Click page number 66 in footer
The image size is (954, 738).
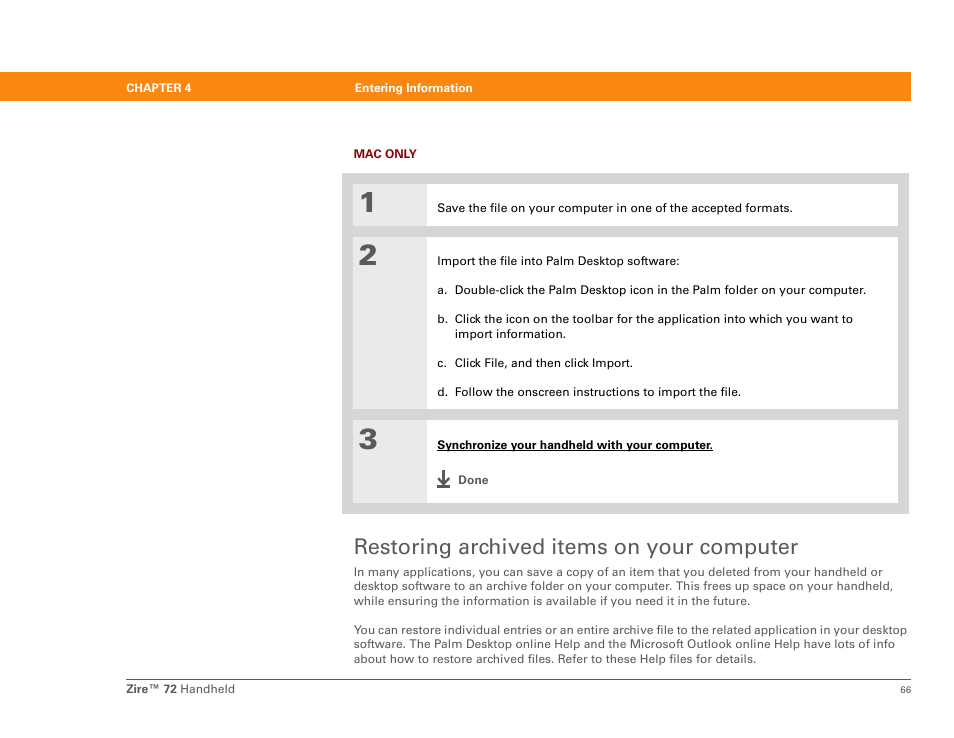coord(905,689)
